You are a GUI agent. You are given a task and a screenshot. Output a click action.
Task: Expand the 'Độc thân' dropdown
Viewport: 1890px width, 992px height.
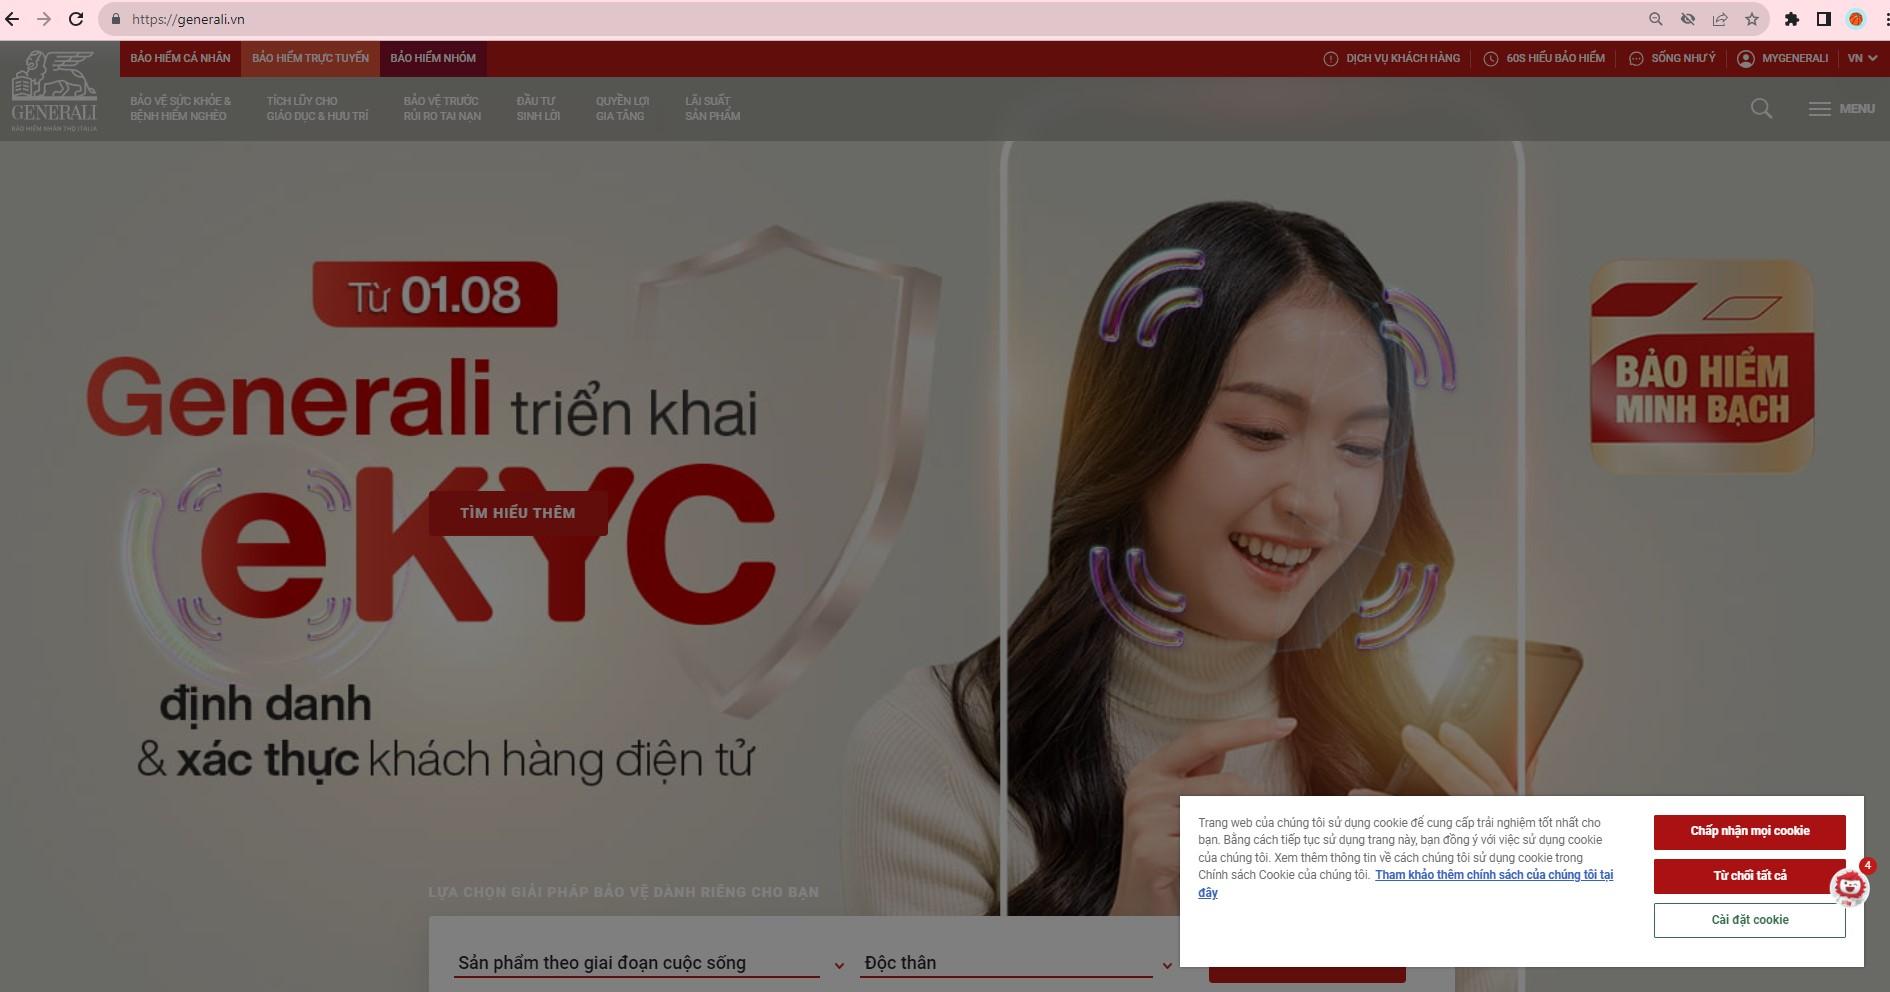tap(1014, 963)
